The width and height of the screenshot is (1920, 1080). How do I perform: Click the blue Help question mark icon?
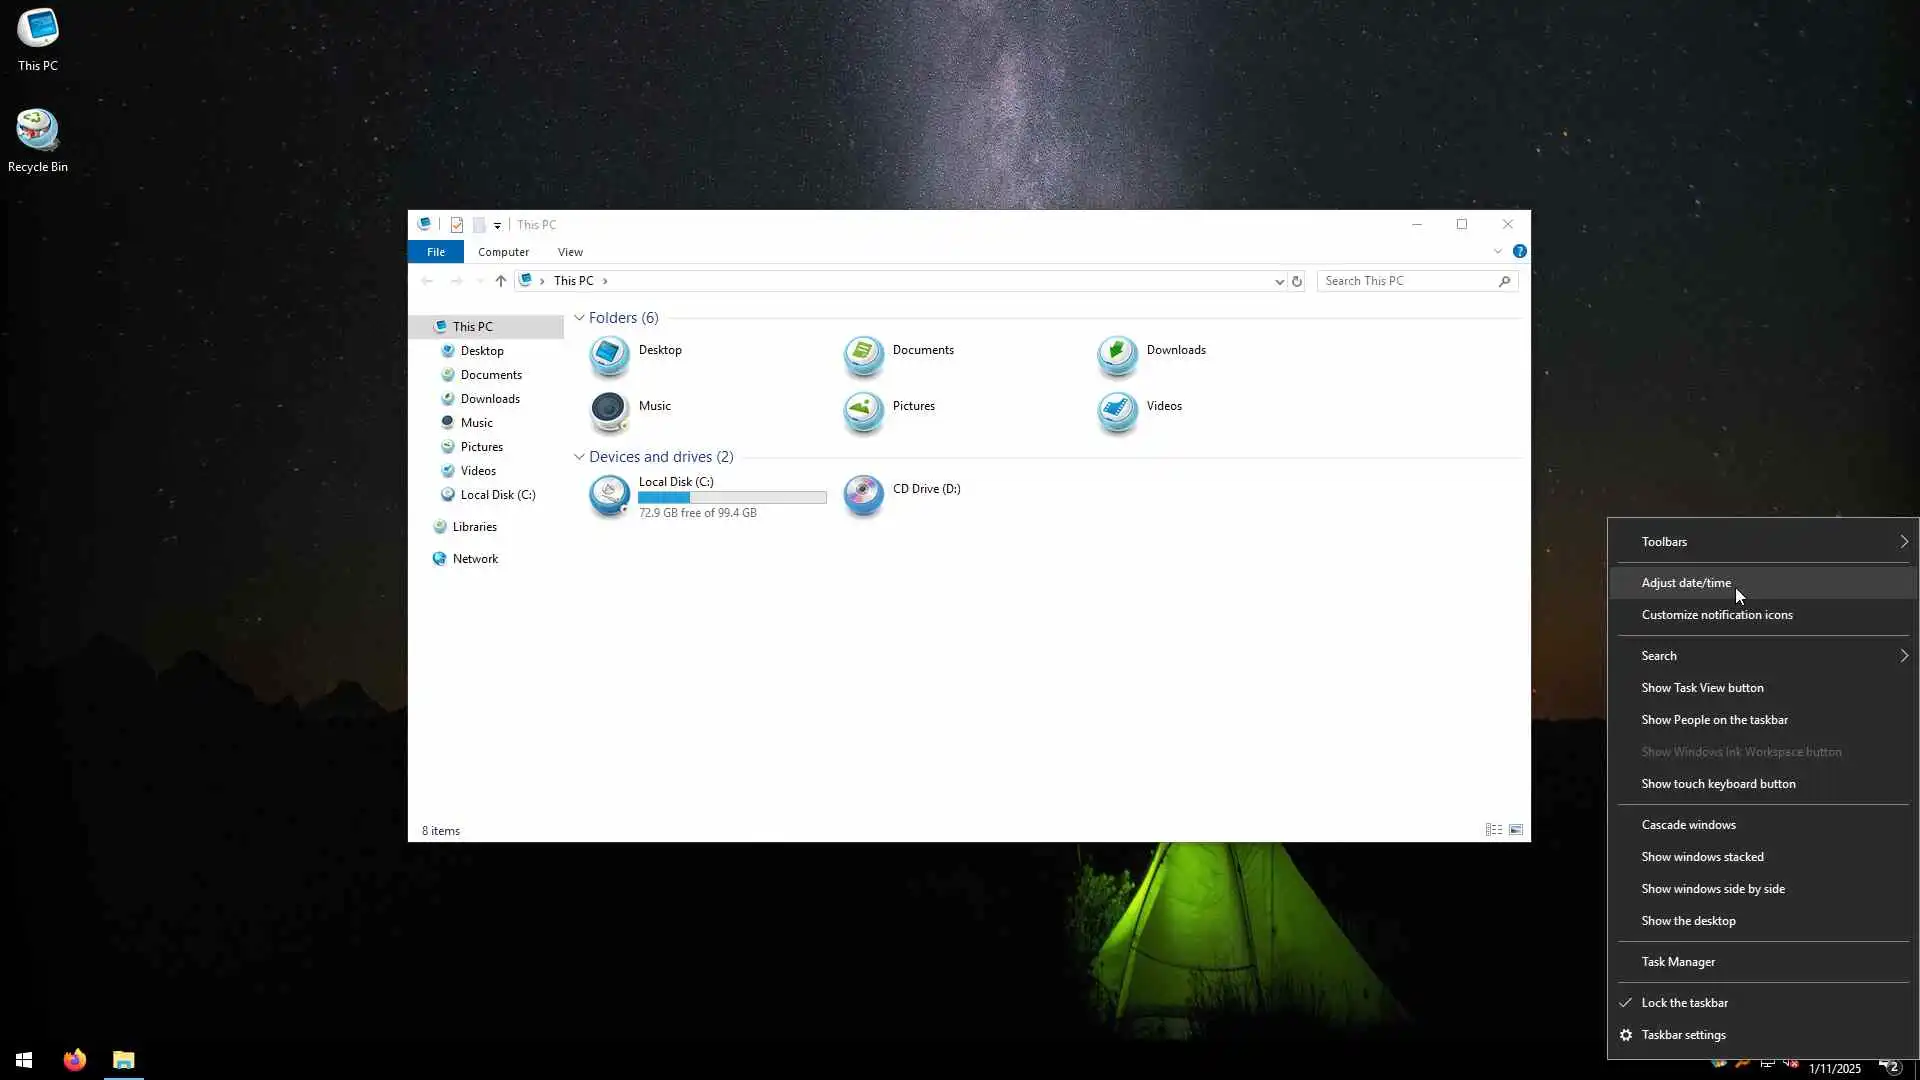(1519, 252)
